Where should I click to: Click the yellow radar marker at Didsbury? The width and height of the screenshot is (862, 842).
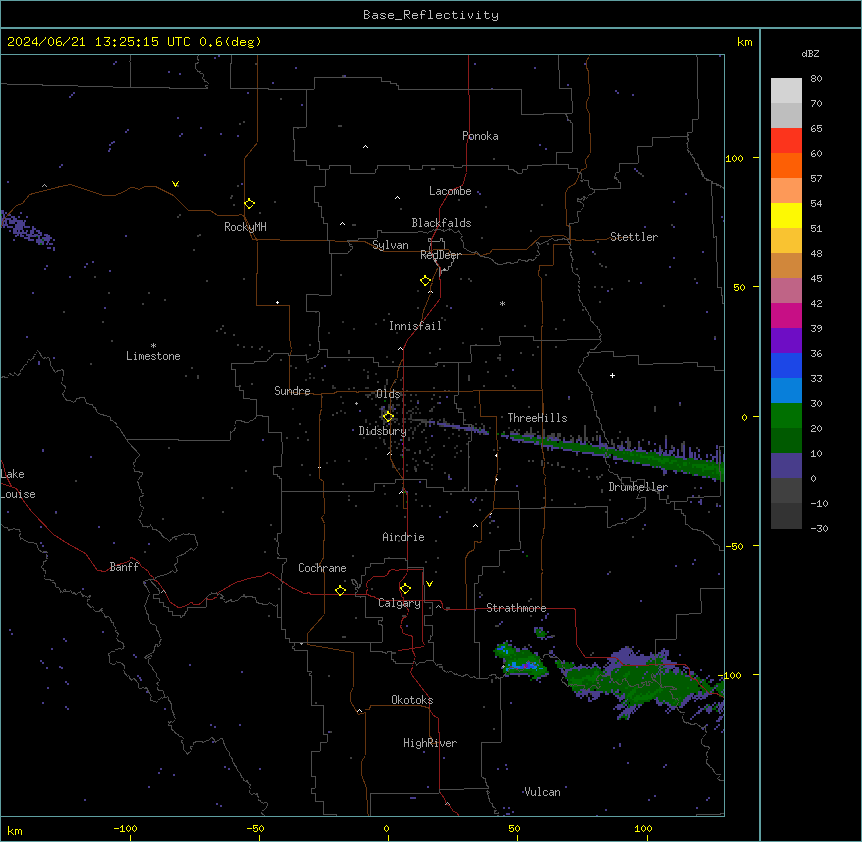[388, 417]
